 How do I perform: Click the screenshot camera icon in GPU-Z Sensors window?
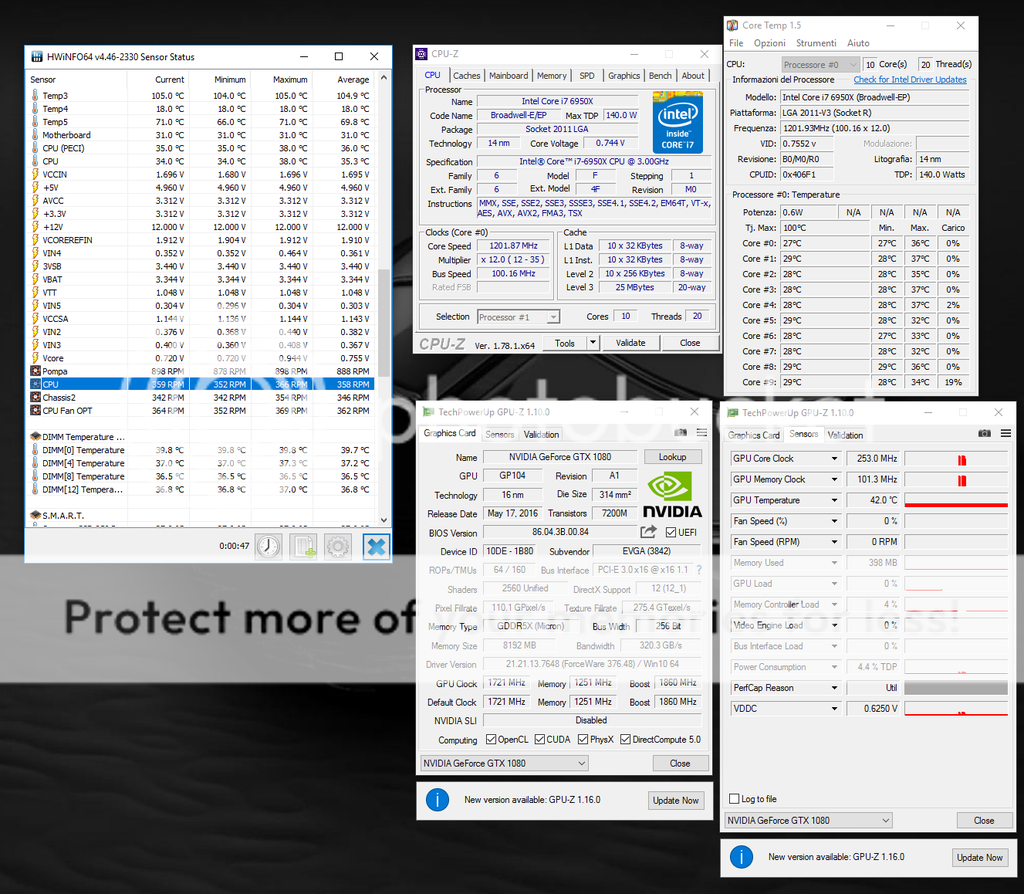(x=984, y=433)
